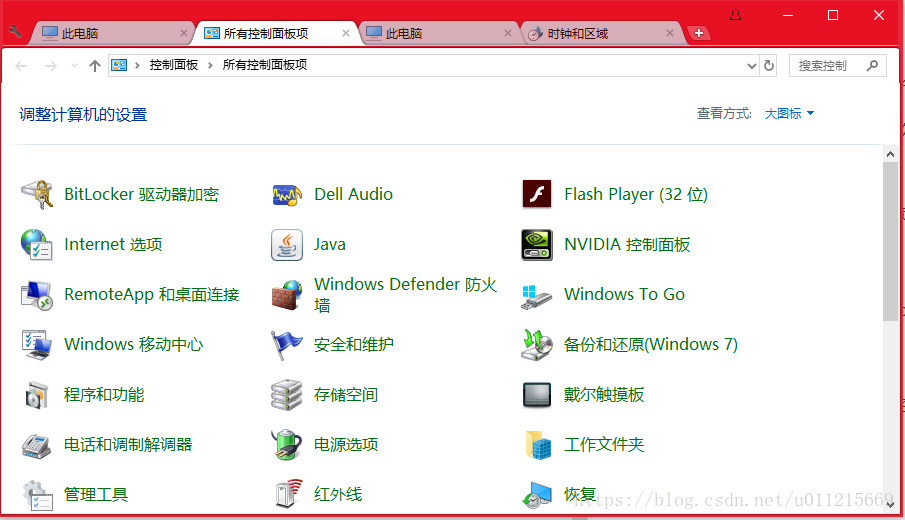The width and height of the screenshot is (905, 520).
Task: Switch to the first 此电脑 tab
Action: click(x=113, y=33)
